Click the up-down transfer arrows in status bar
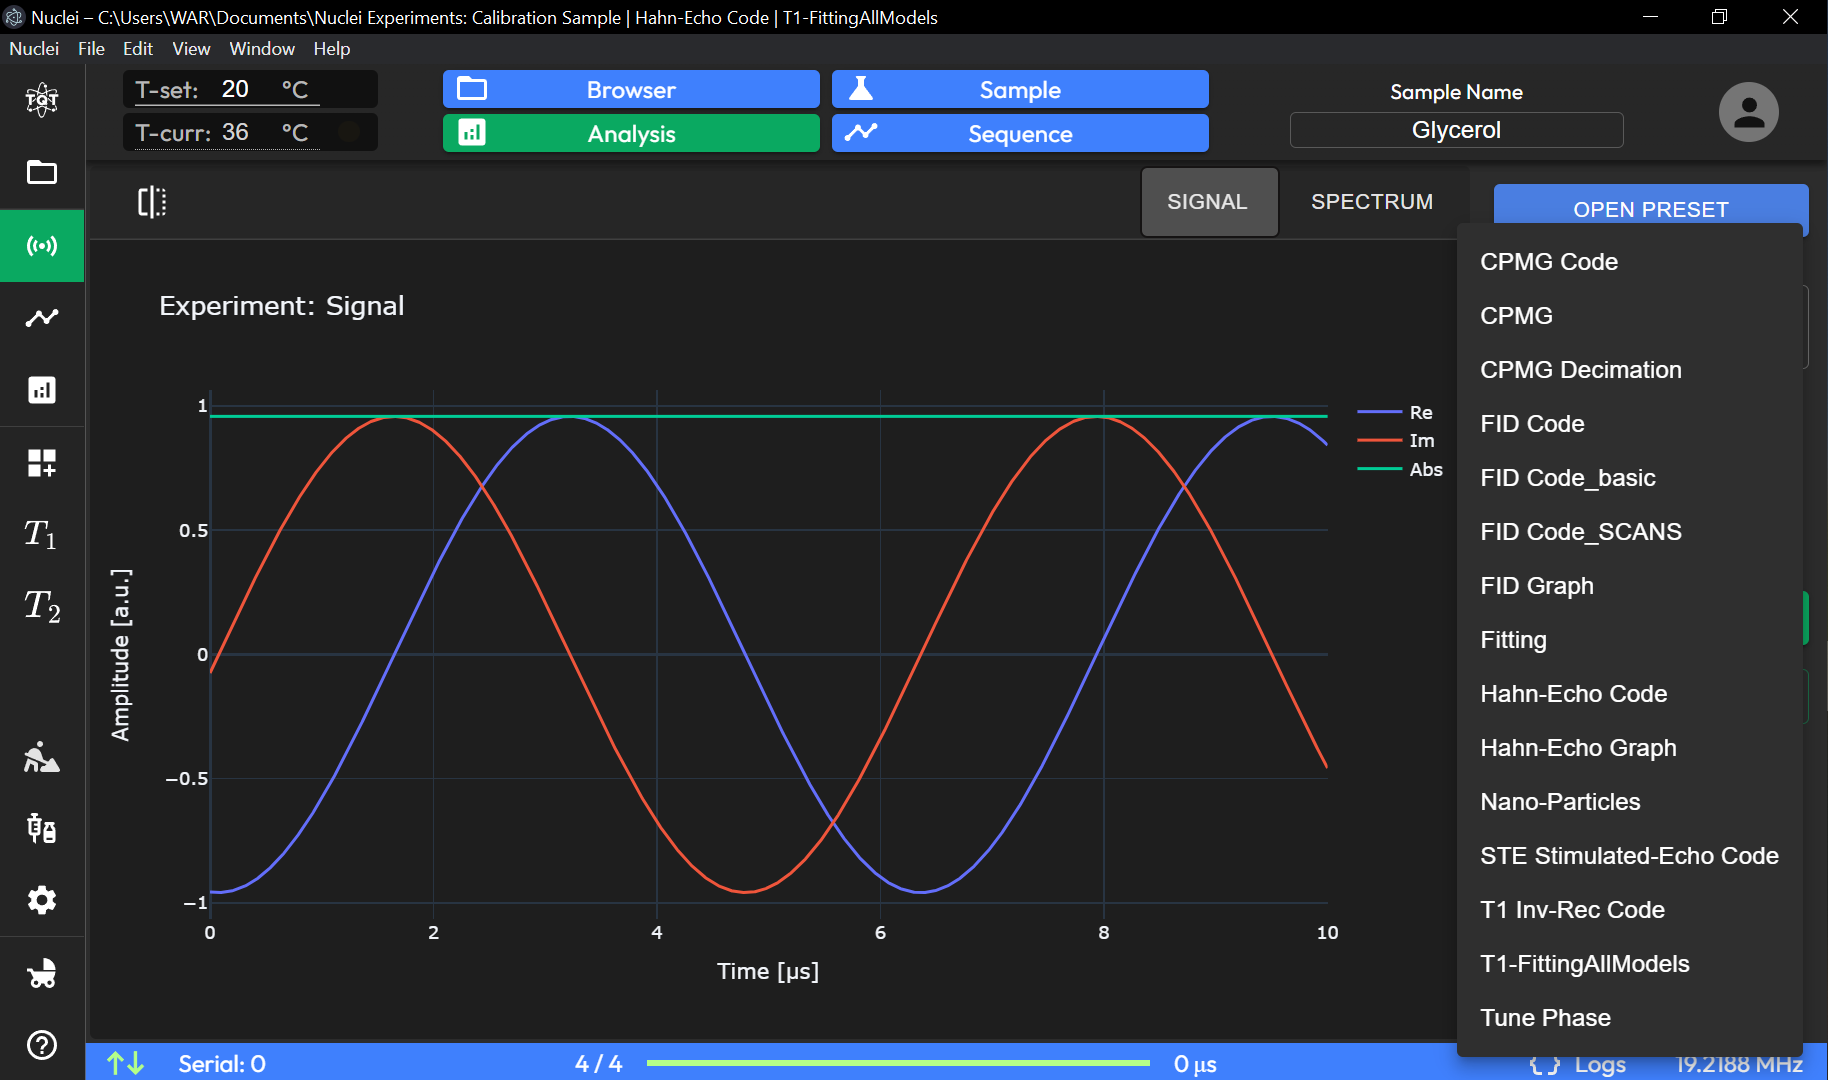The height and width of the screenshot is (1080, 1828). click(x=126, y=1063)
